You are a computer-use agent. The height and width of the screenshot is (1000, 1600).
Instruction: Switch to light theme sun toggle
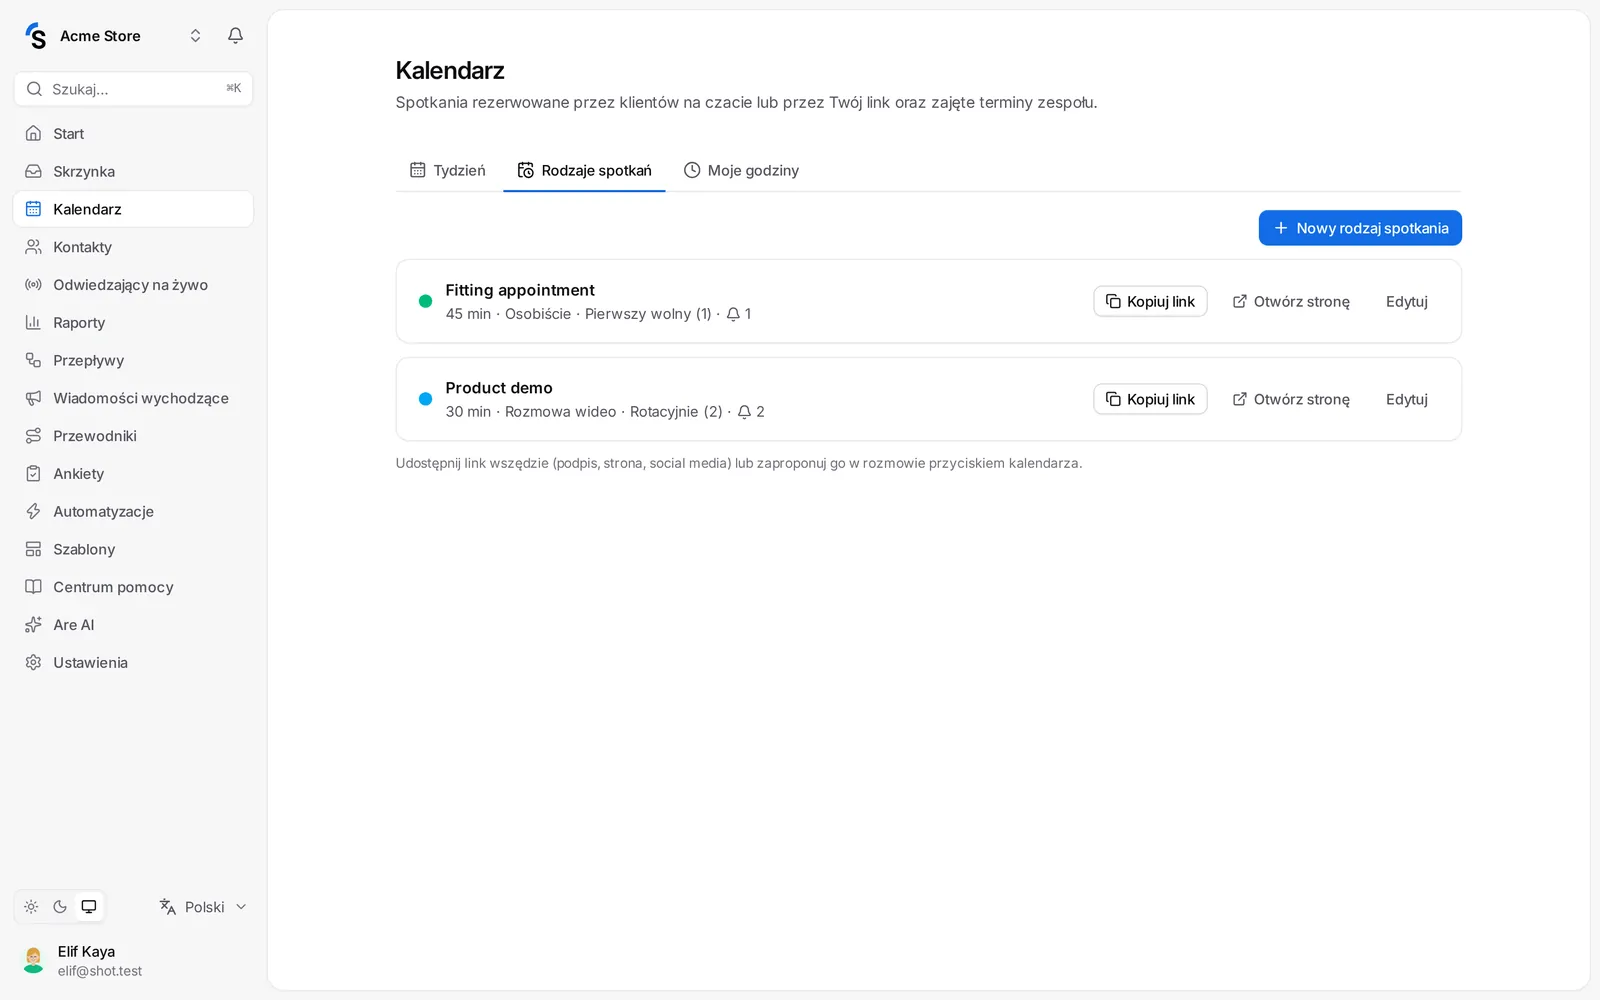(x=31, y=907)
